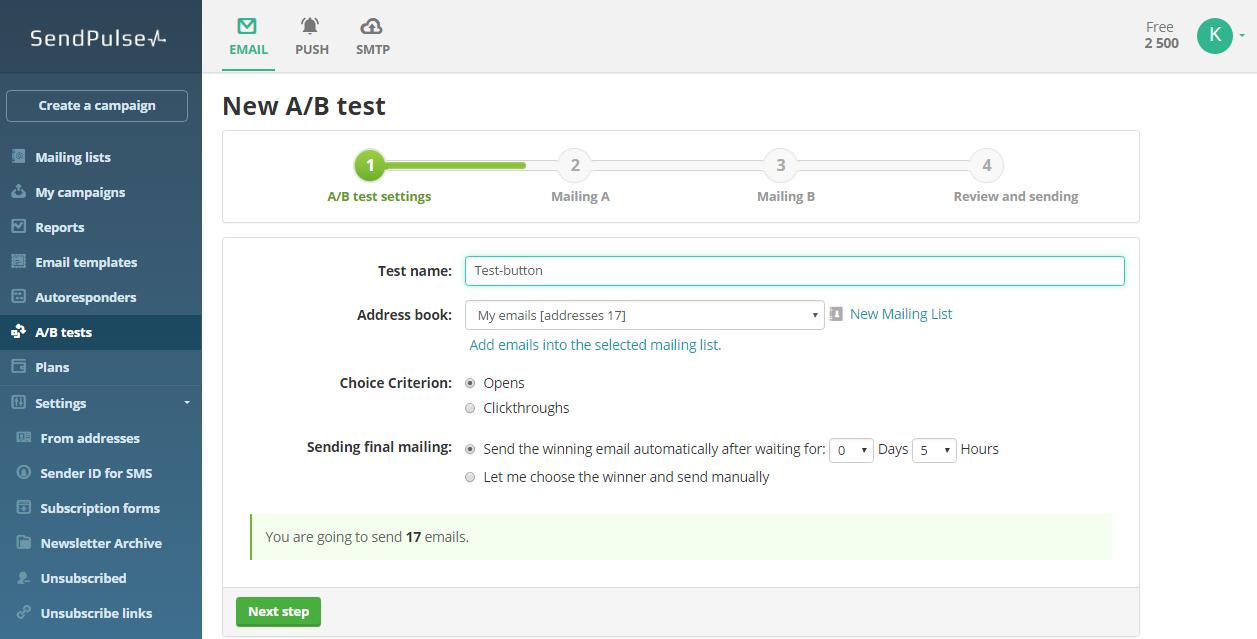
Task: Select the Clickthroughs choice criterion
Action: pos(470,408)
